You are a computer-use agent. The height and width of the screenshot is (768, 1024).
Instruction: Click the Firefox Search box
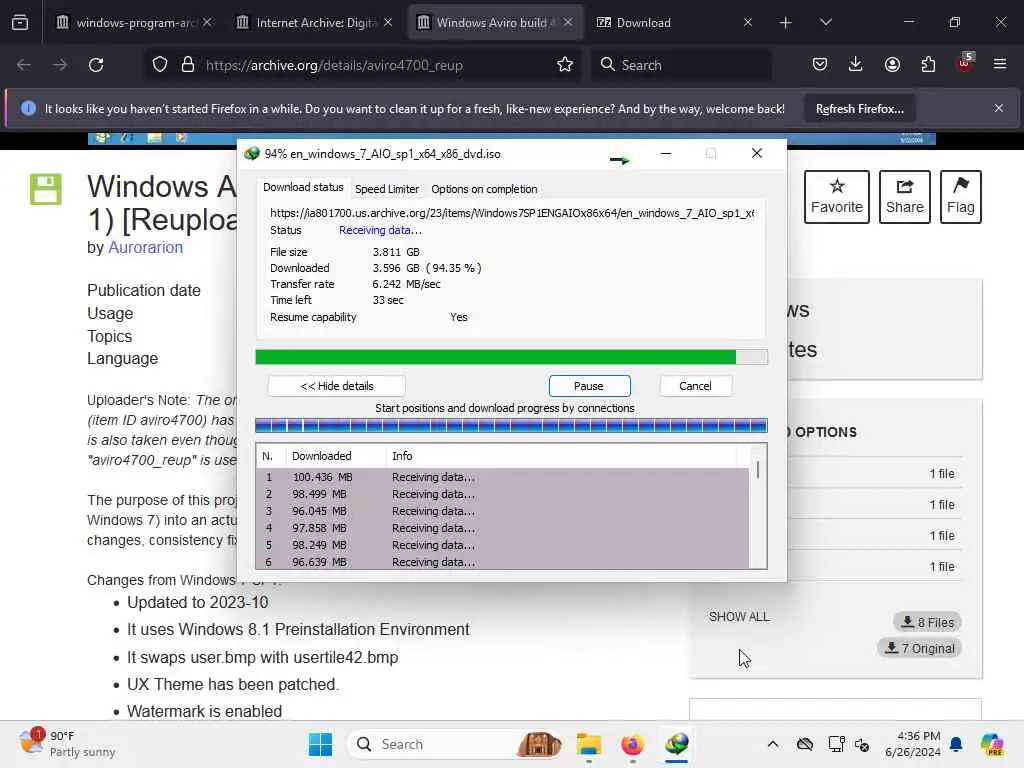682,65
